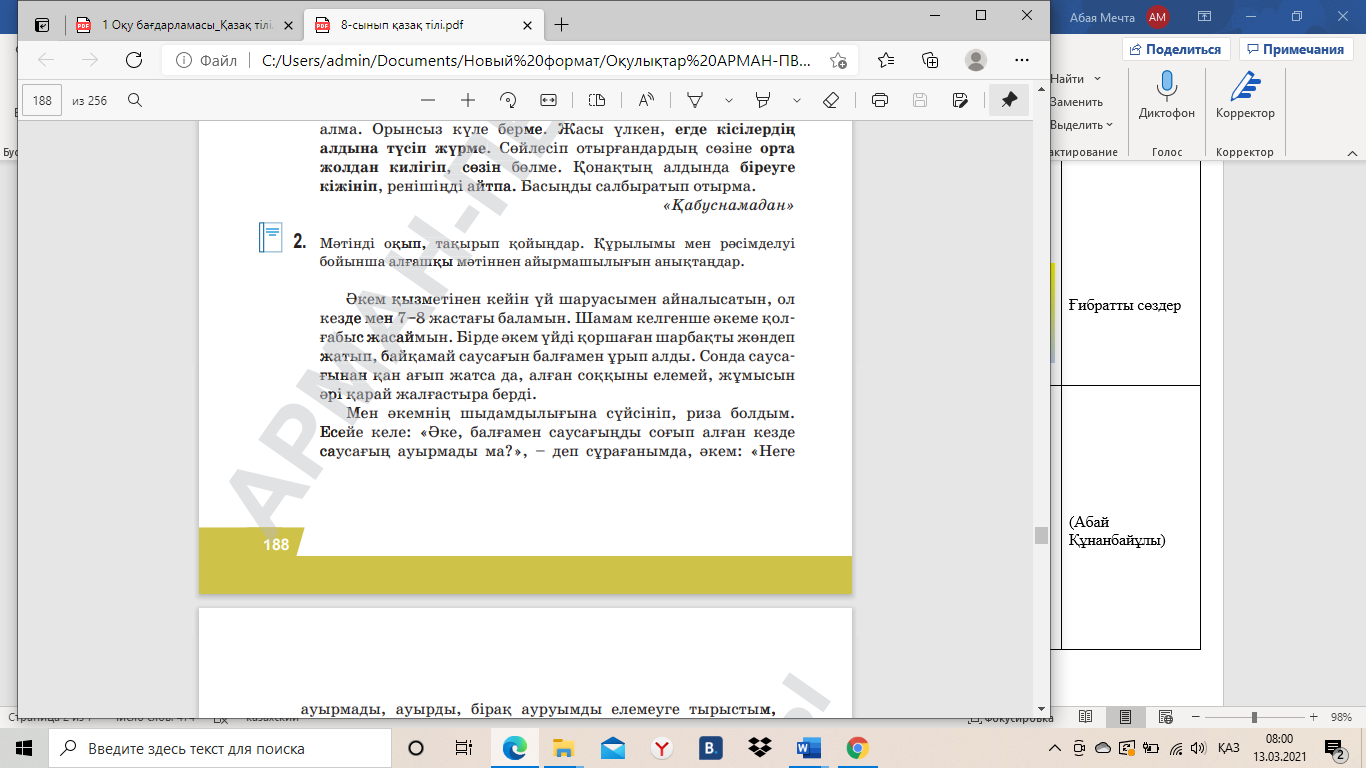Select the '8-сынып қазақ тілі.pdf' tab

coord(424,25)
